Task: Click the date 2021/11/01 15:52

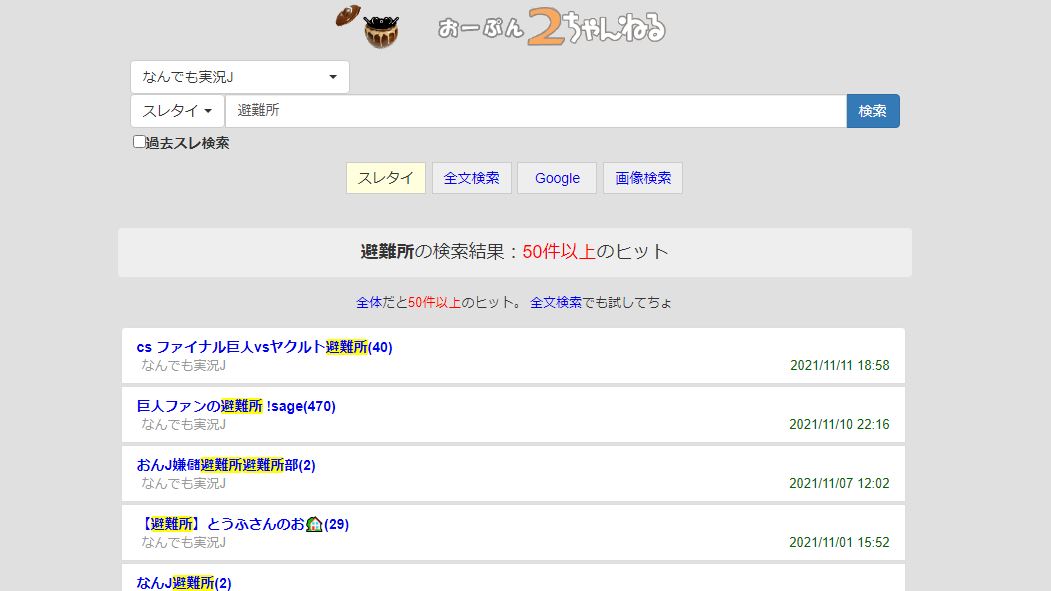Action: 839,542
